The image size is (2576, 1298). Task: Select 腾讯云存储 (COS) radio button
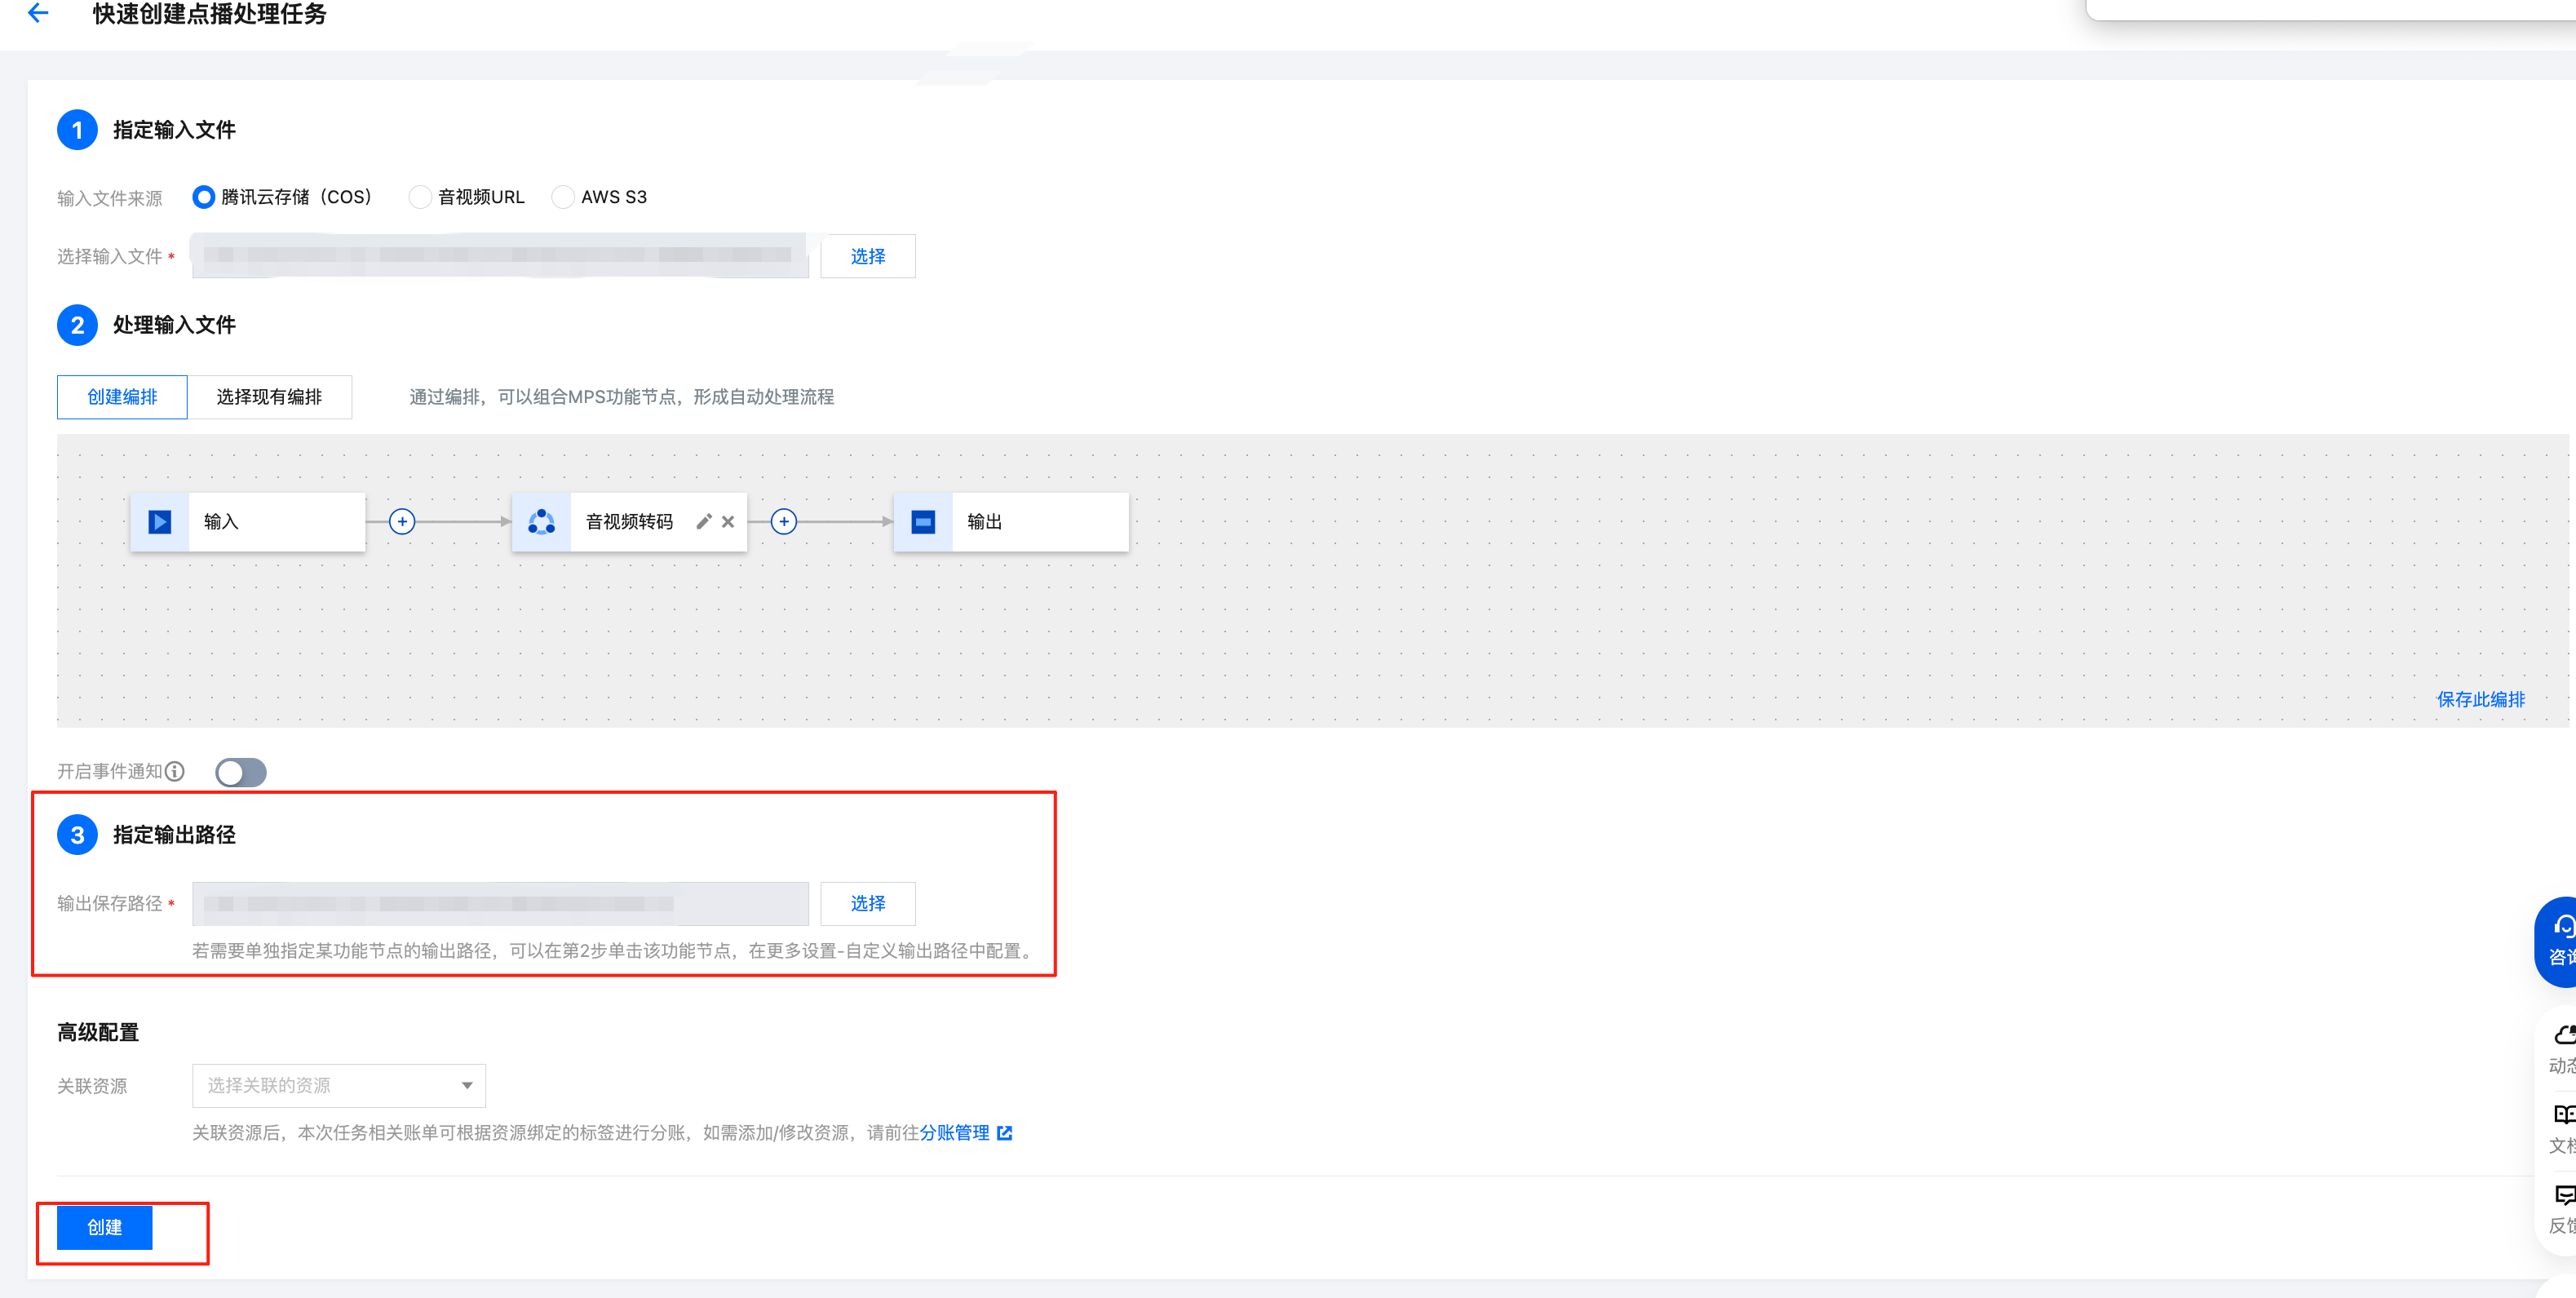[x=204, y=197]
